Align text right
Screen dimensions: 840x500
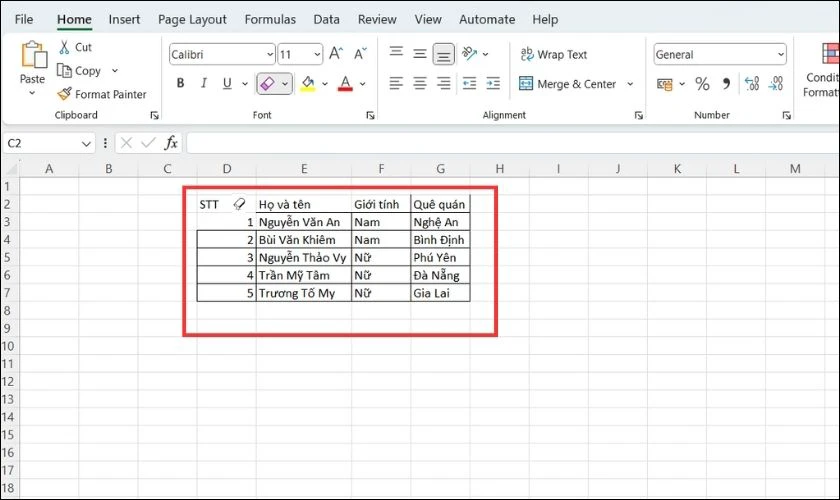444,84
